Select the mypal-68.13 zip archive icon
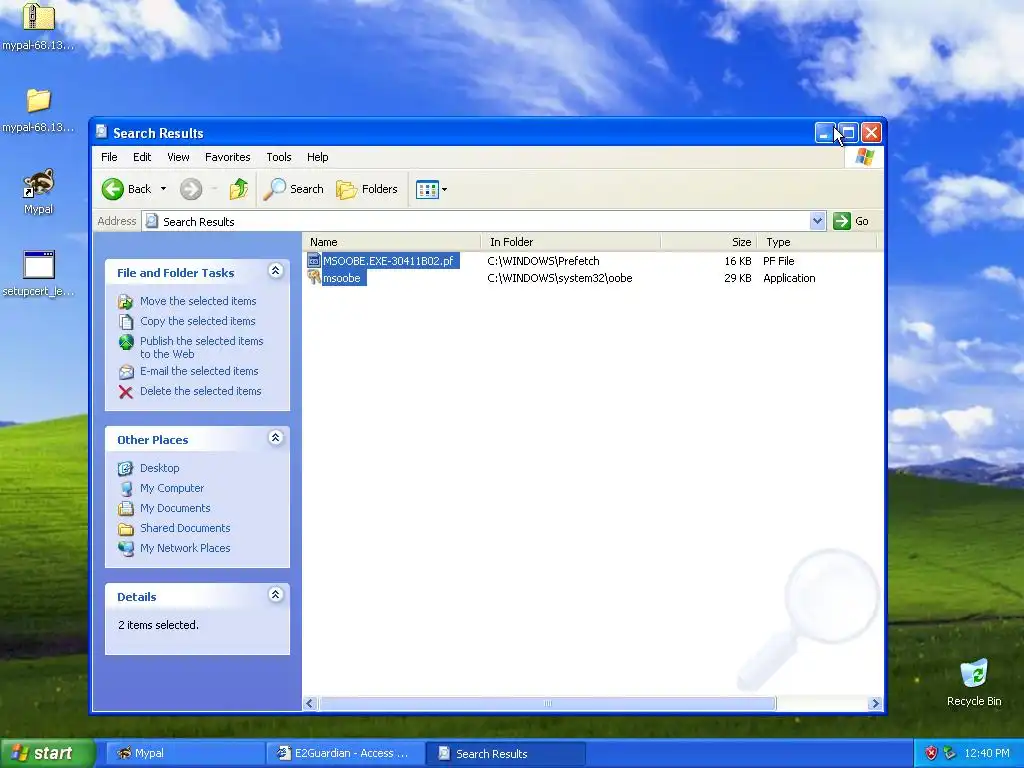This screenshot has height=768, width=1024. [39, 26]
